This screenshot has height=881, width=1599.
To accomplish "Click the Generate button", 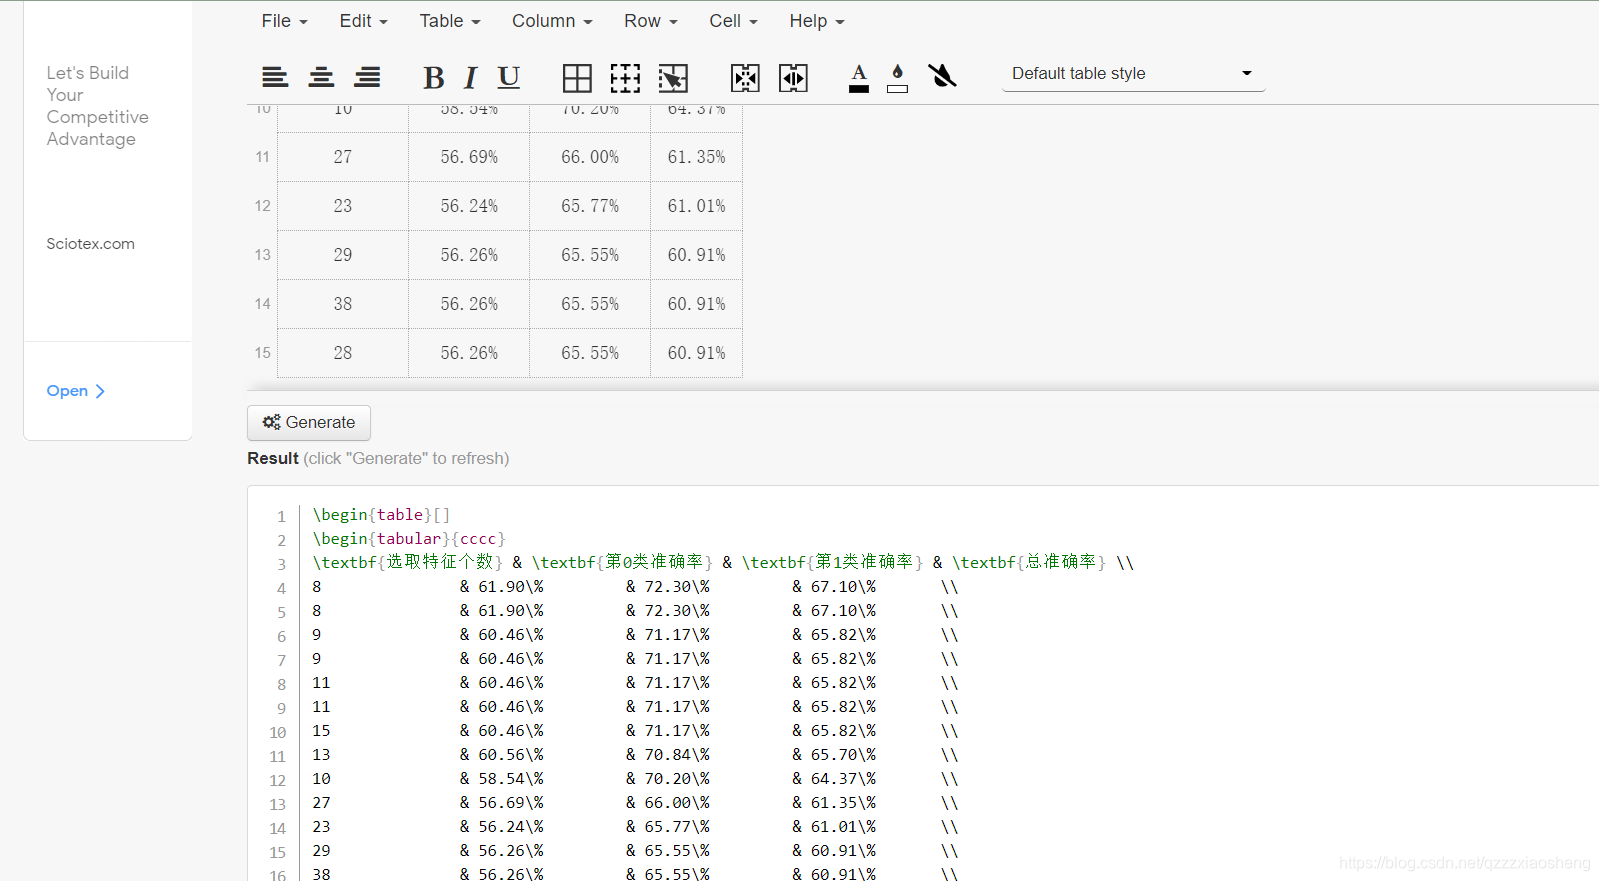I will coord(309,422).
